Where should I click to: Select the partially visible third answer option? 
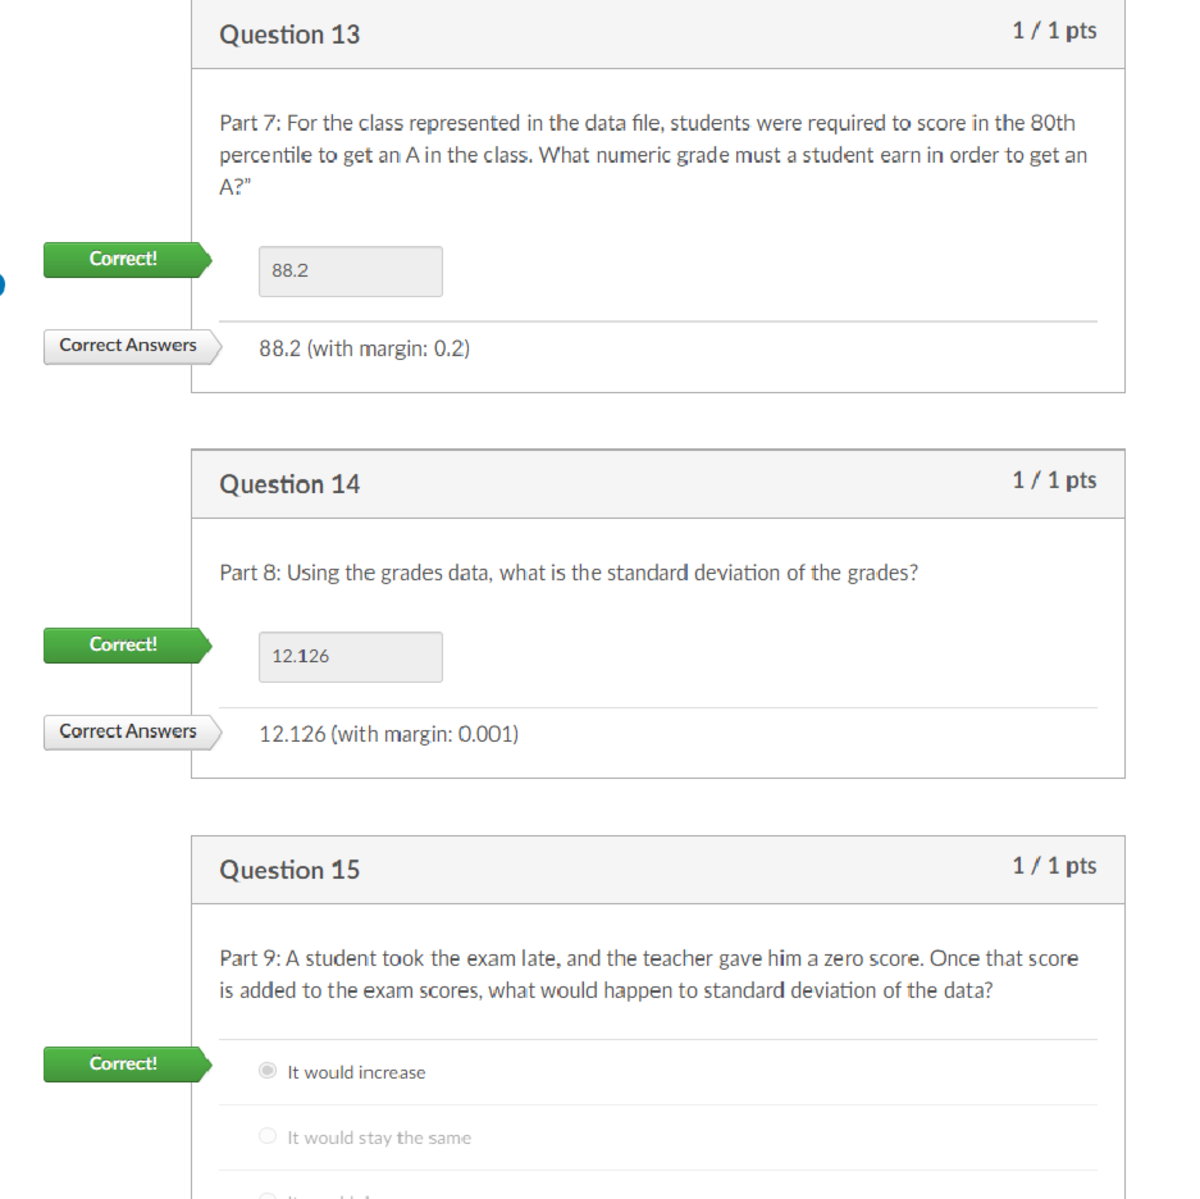click(267, 1196)
